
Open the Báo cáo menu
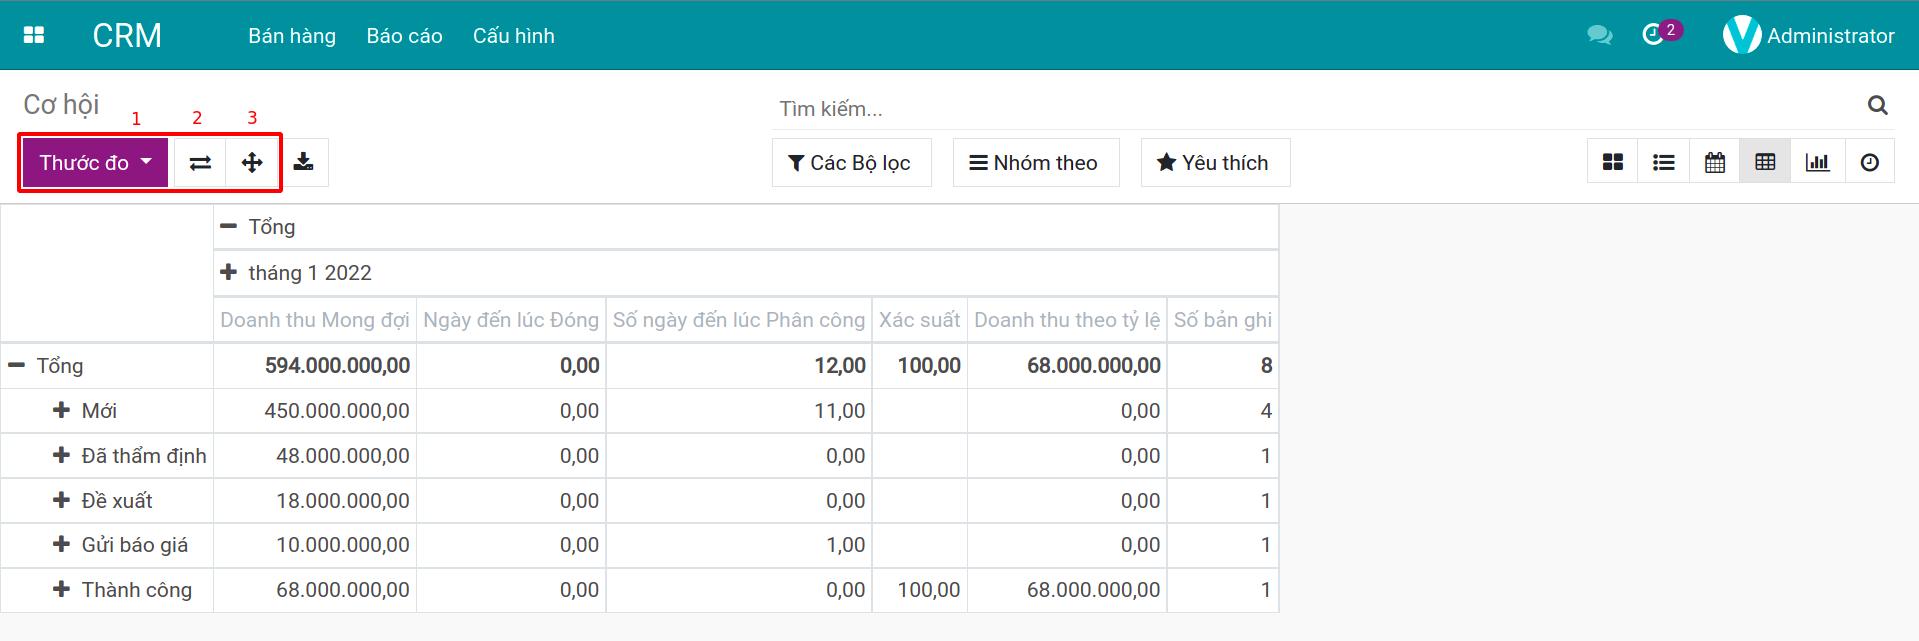(404, 35)
